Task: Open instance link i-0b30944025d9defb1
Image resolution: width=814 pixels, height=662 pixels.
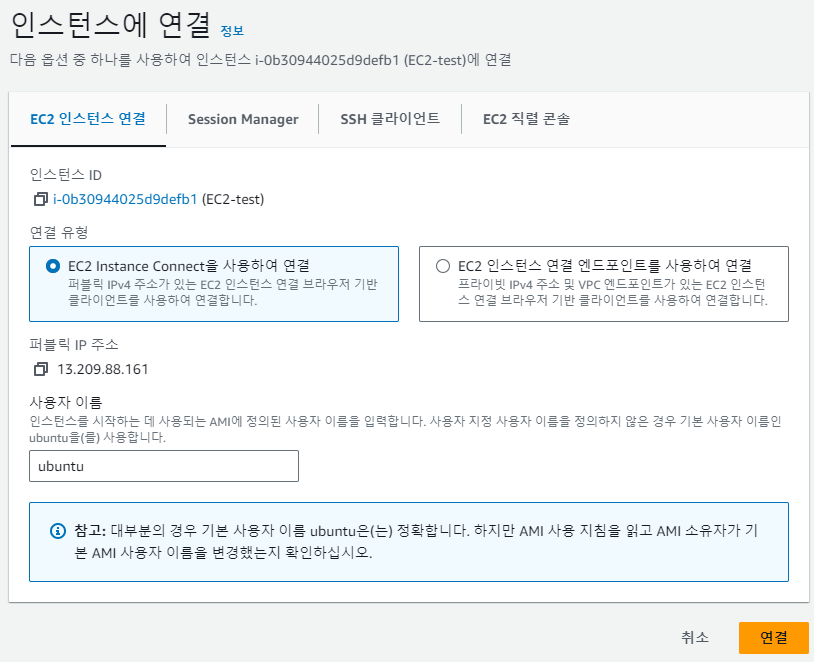Action: (125, 199)
